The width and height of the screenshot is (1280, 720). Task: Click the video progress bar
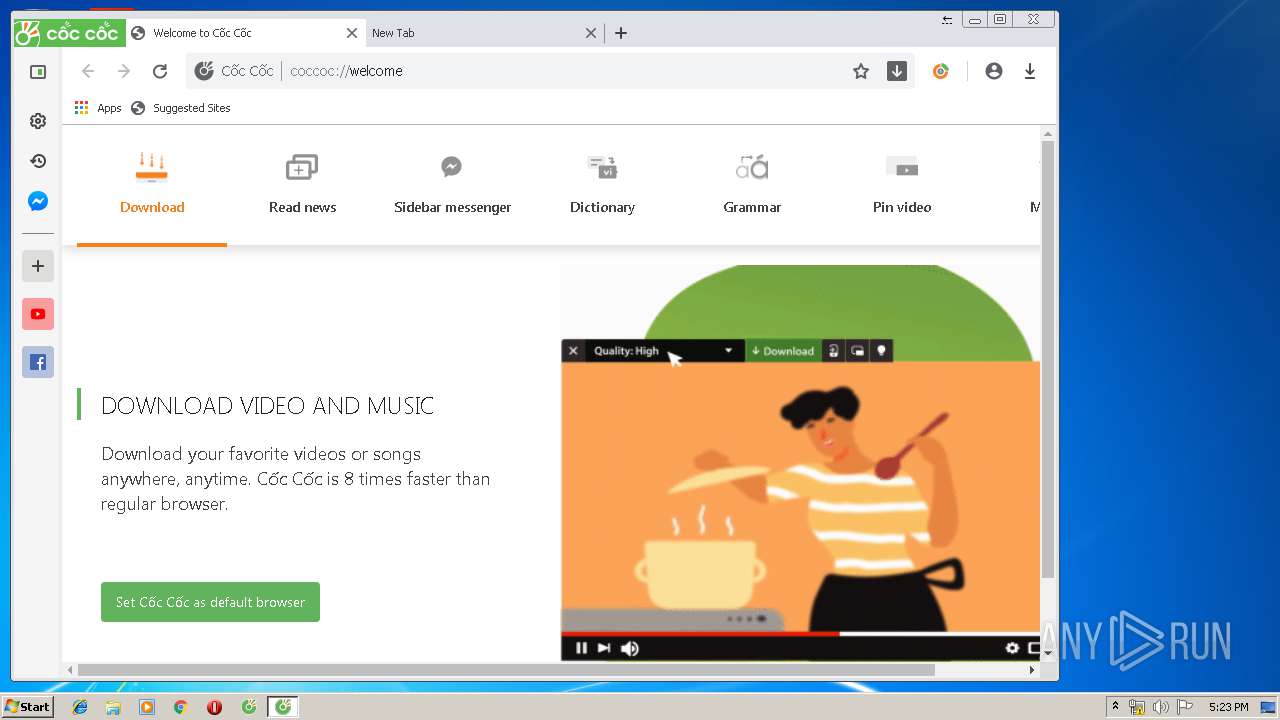[x=800, y=633]
